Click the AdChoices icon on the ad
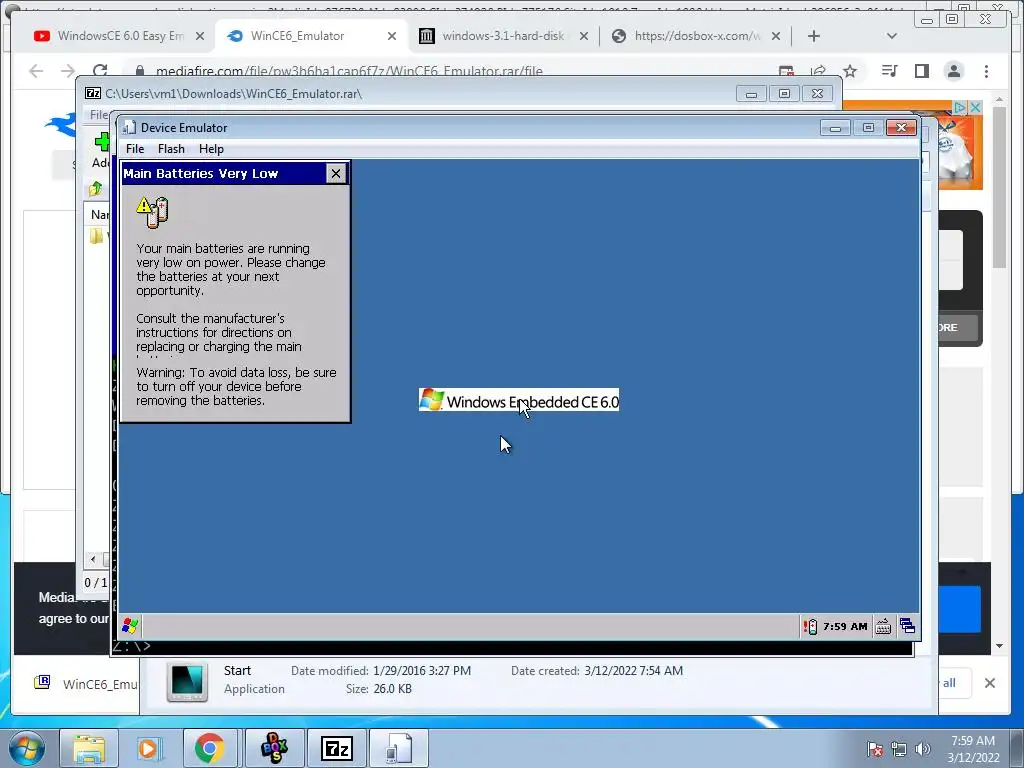The image size is (1024, 768). point(960,107)
